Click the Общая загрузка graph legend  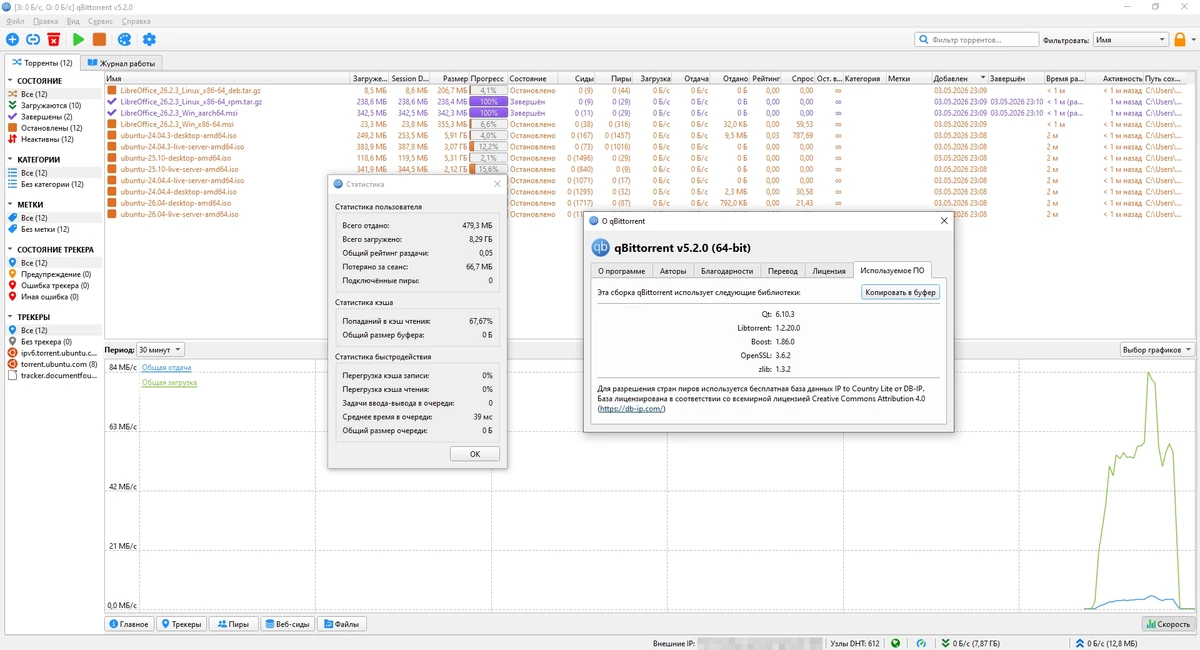(x=169, y=383)
